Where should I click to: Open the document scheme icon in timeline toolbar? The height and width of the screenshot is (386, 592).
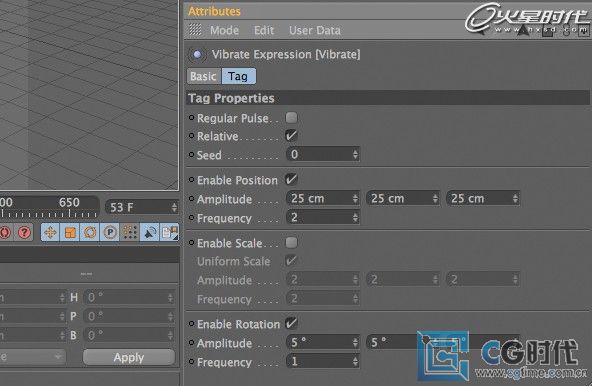click(x=170, y=232)
